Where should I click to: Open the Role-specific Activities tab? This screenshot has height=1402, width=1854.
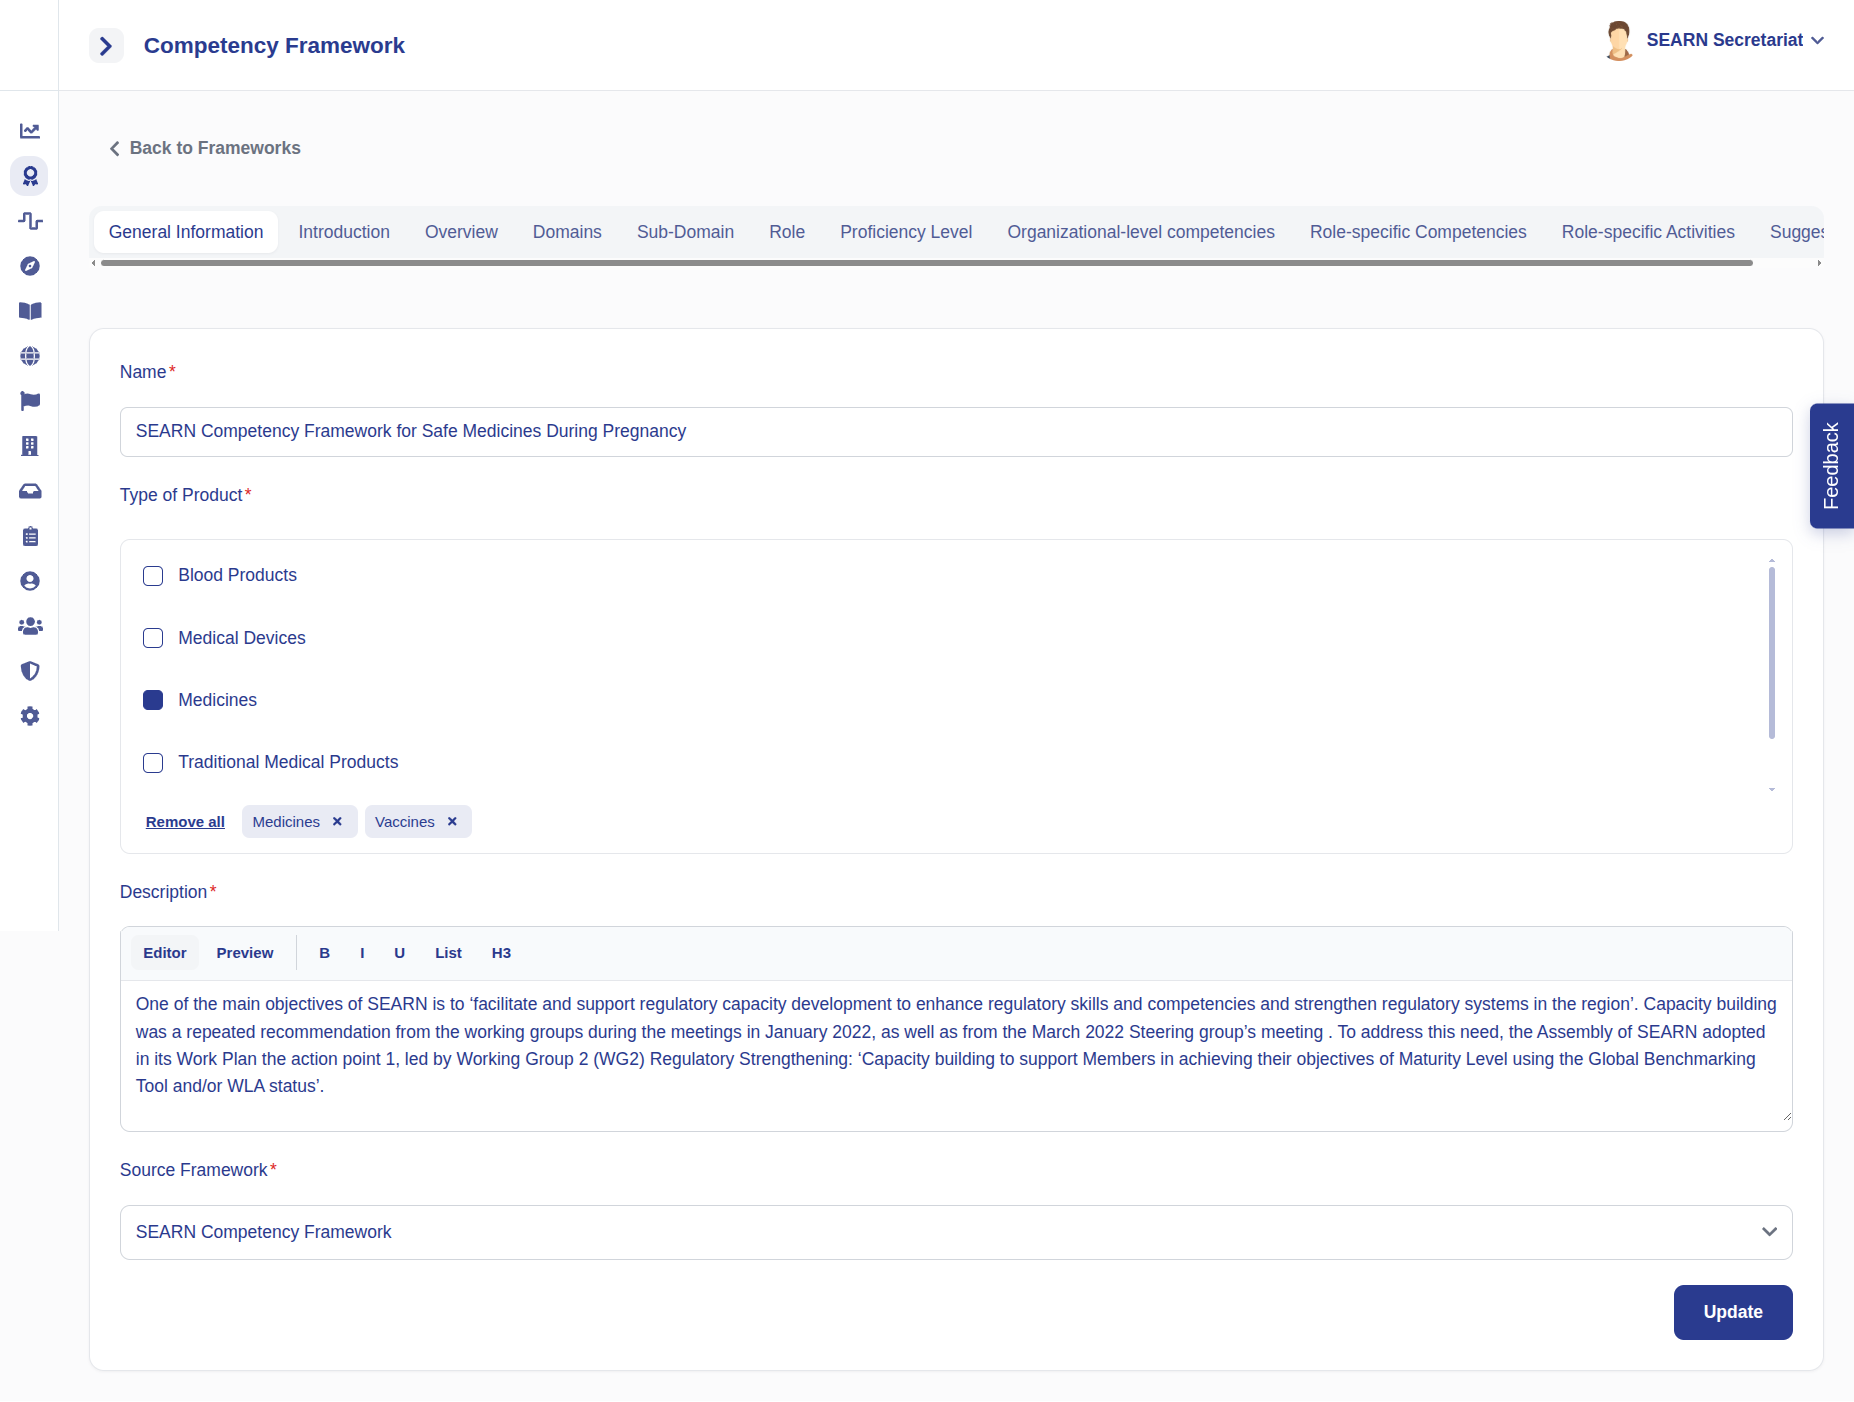[x=1648, y=232]
